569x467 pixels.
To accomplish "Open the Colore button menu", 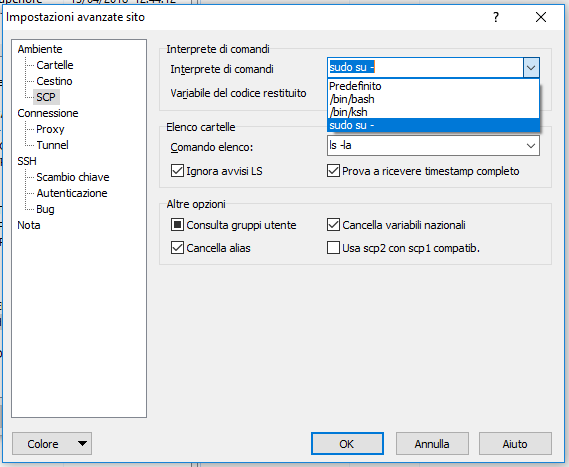I will pos(52,443).
